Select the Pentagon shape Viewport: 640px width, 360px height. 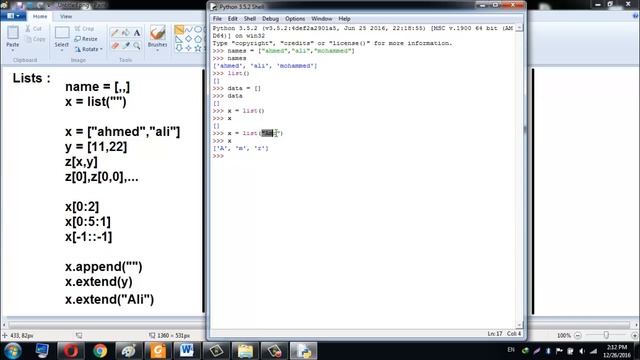[198, 39]
